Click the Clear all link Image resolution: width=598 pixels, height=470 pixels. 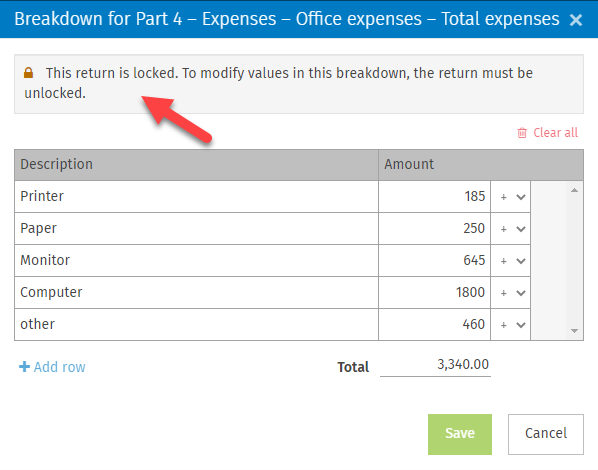click(x=555, y=133)
